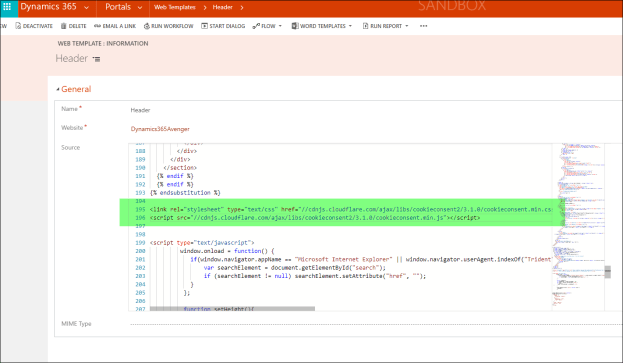Click line number 195 in editor
623x363 pixels.
point(140,209)
